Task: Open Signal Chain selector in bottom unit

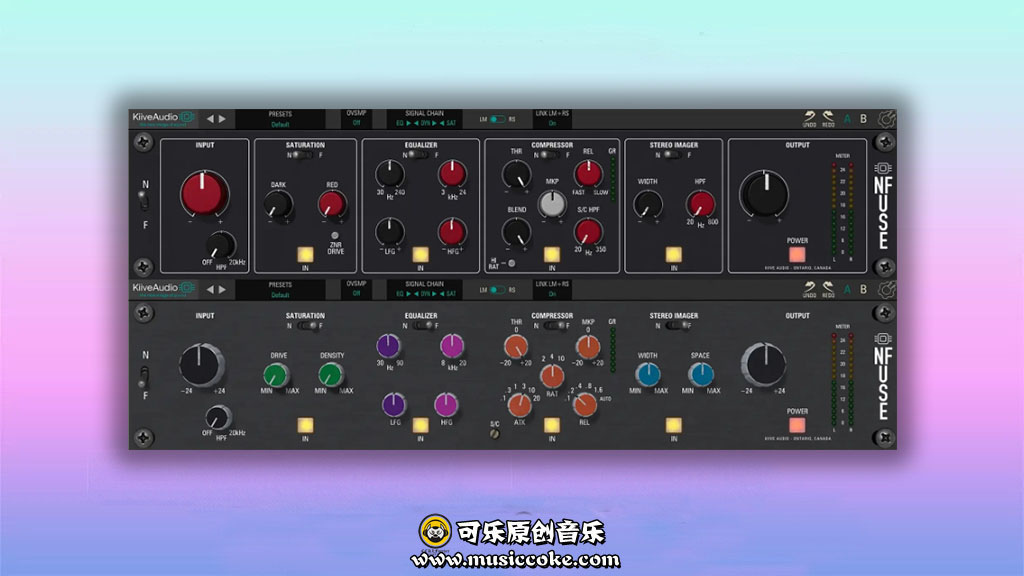Action: pyautogui.click(x=424, y=289)
